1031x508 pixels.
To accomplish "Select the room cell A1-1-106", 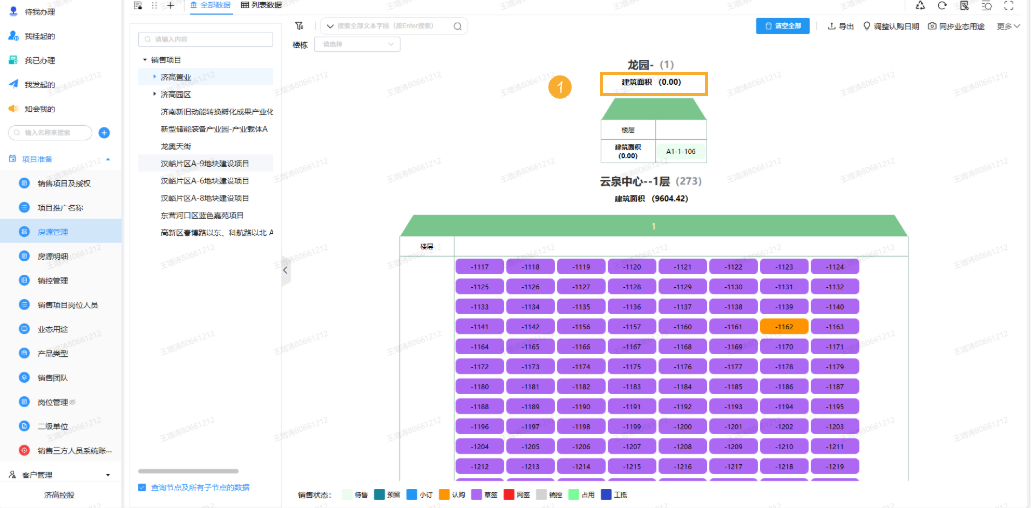I will tap(681, 151).
